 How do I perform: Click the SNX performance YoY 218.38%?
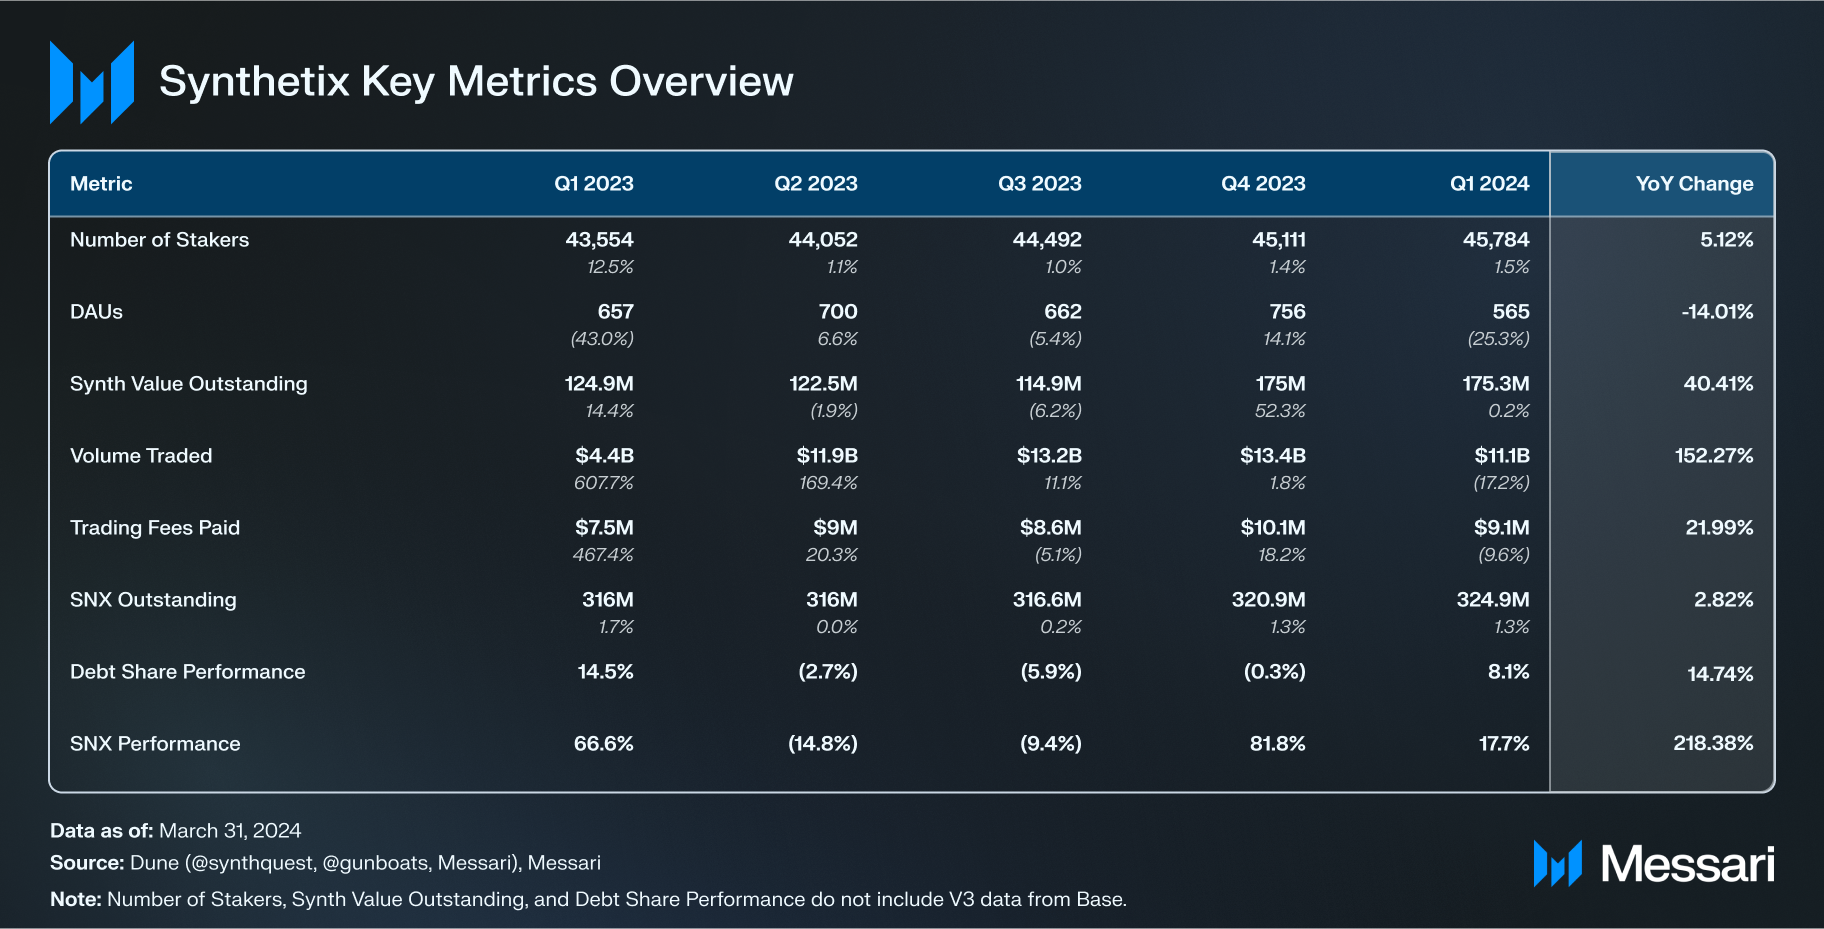point(1714,743)
